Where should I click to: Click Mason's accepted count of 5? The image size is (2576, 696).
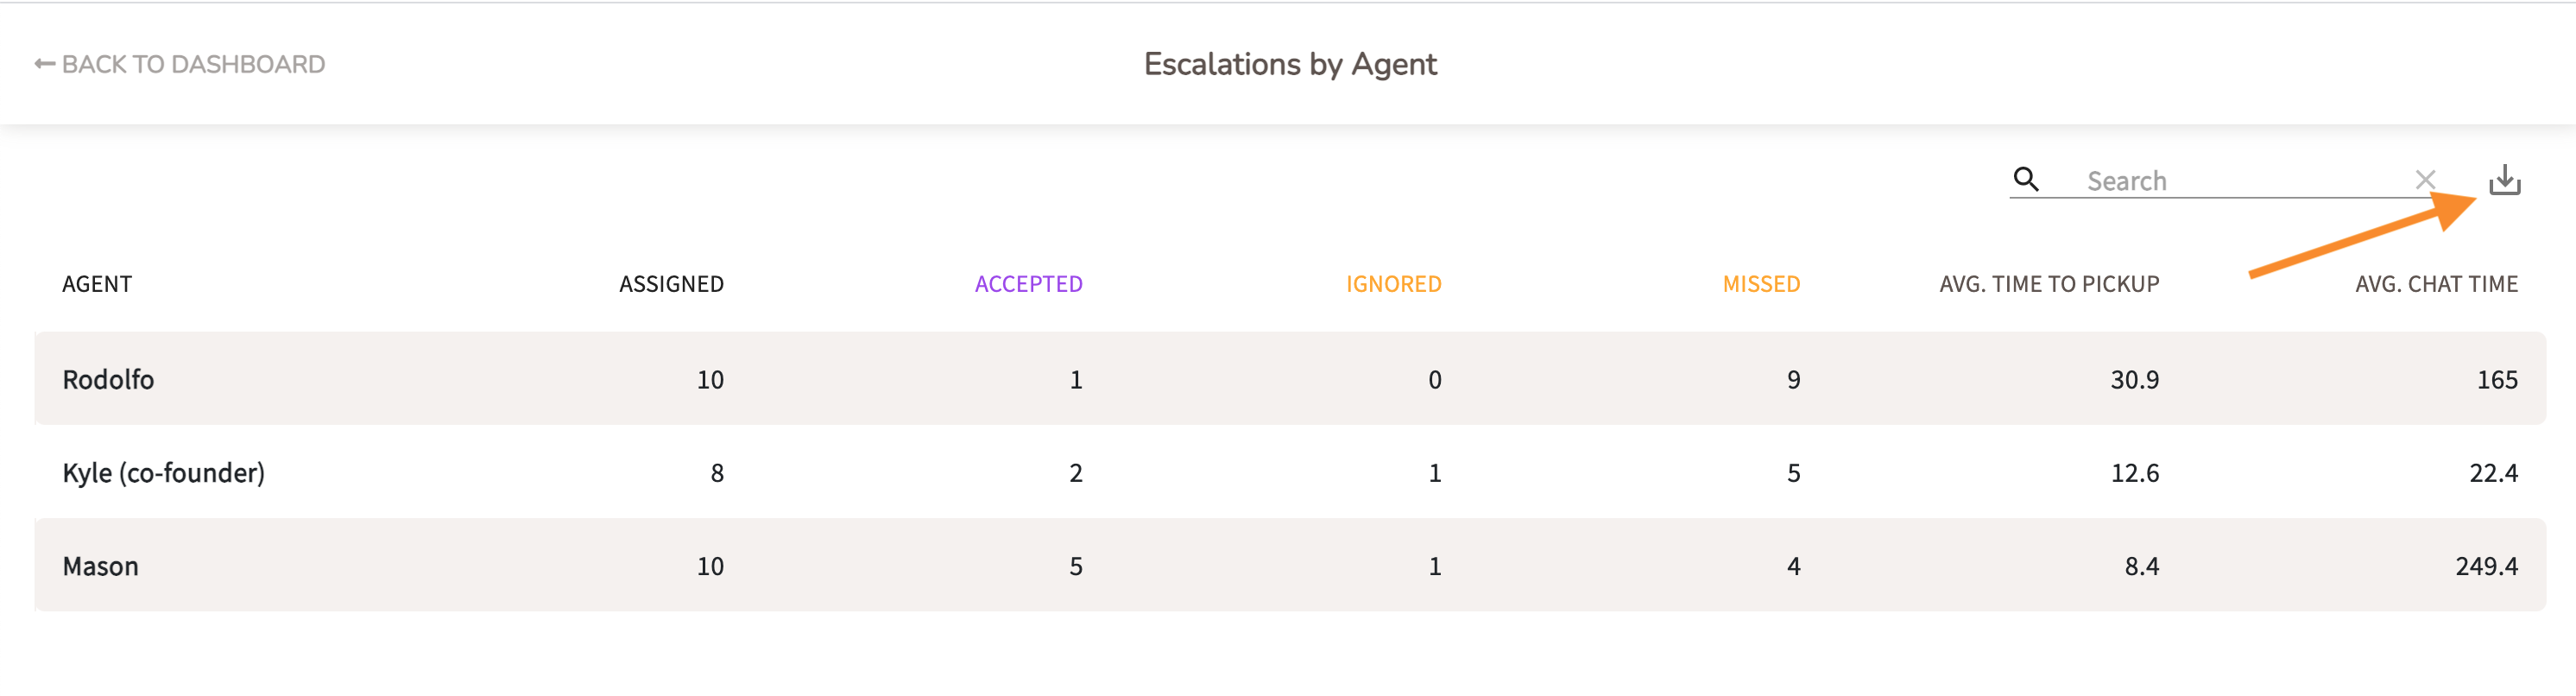click(1075, 567)
